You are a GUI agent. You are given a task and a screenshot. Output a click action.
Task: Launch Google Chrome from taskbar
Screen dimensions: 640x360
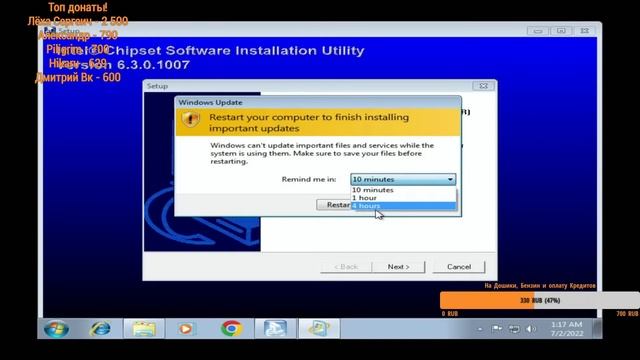tap(231, 329)
